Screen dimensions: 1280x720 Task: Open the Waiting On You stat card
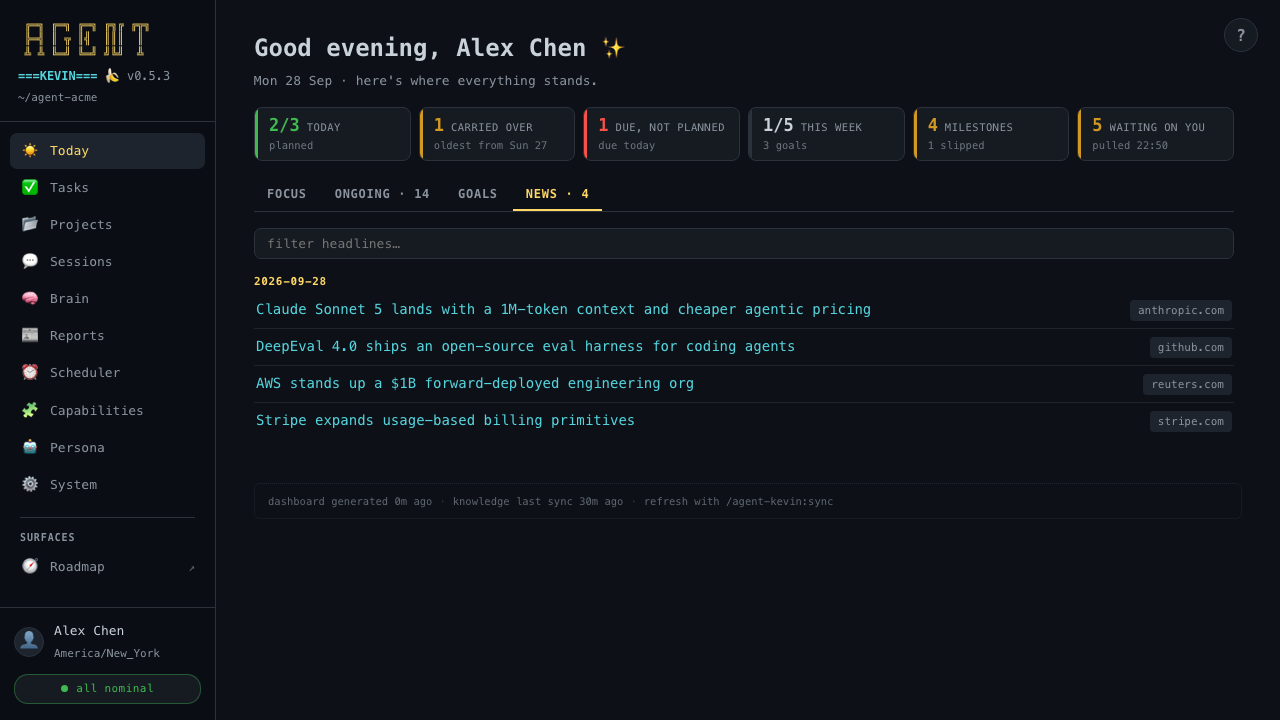(1155, 134)
